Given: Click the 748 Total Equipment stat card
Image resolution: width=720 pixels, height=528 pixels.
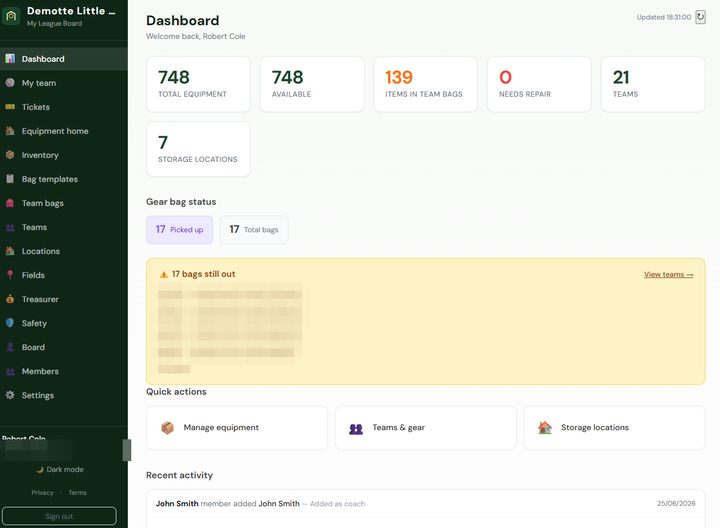Looking at the screenshot, I should [x=198, y=84].
